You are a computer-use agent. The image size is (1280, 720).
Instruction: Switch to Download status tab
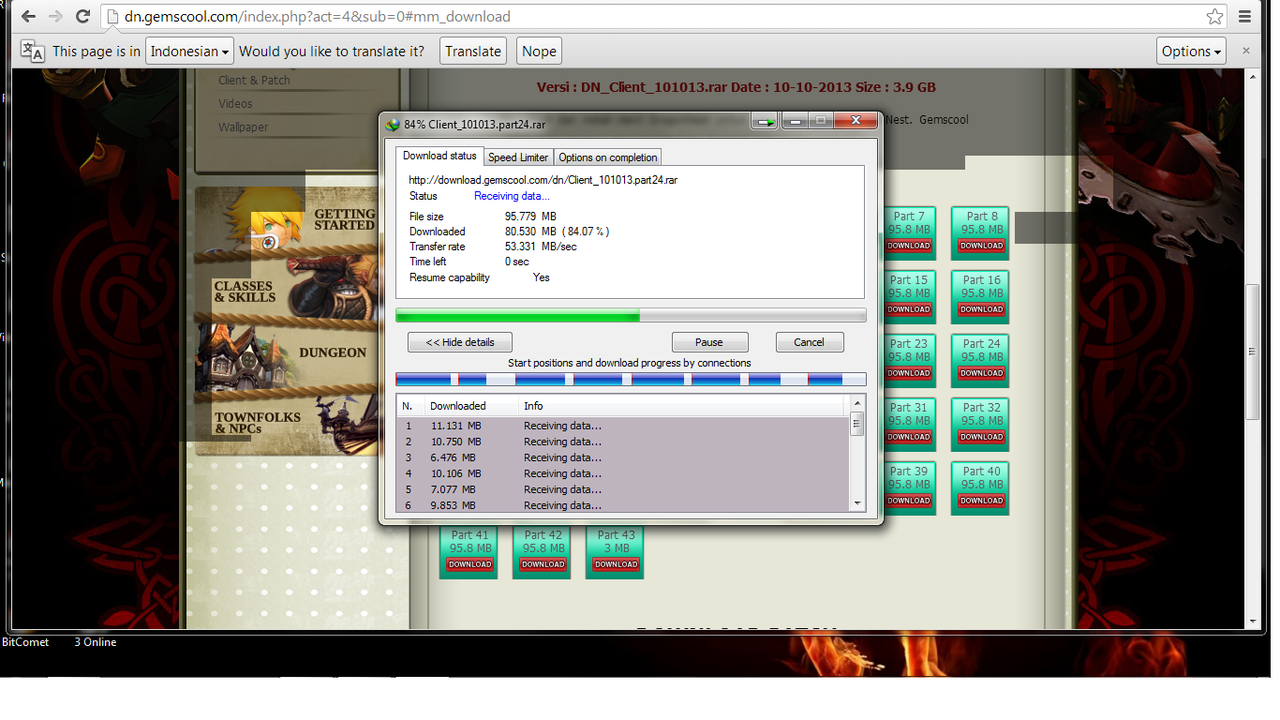440,156
